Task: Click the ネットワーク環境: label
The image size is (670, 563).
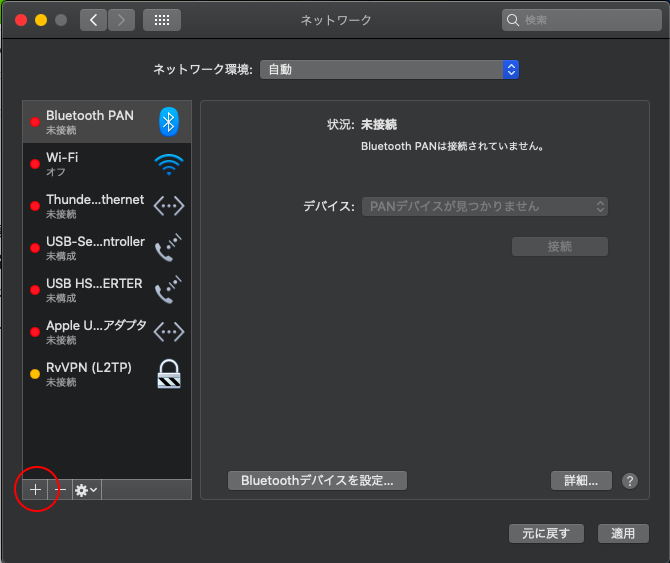Action: point(203,69)
